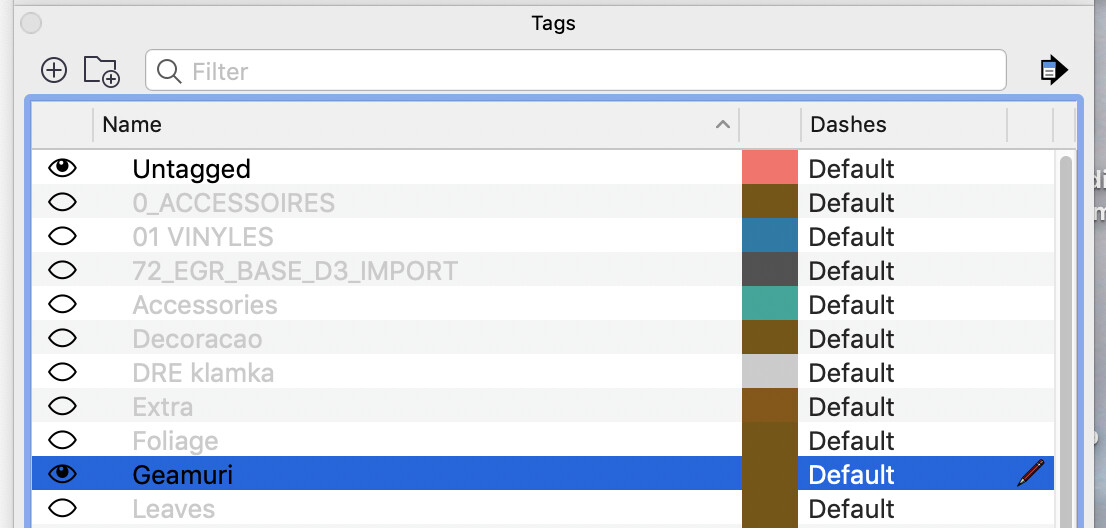Open the Details arrow menu icon
This screenshot has height=528, width=1106.
pyautogui.click(x=1054, y=70)
